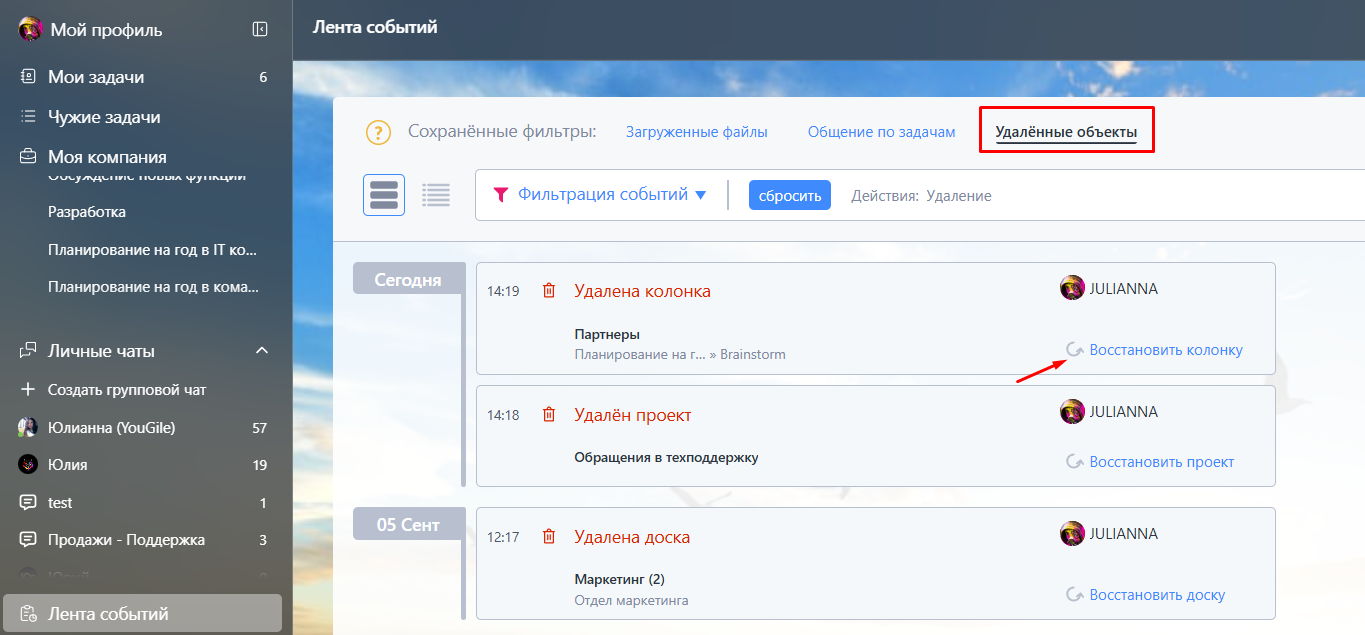Click restore icon next to Восстановить доску
This screenshot has width=1365, height=635.
point(1075,595)
